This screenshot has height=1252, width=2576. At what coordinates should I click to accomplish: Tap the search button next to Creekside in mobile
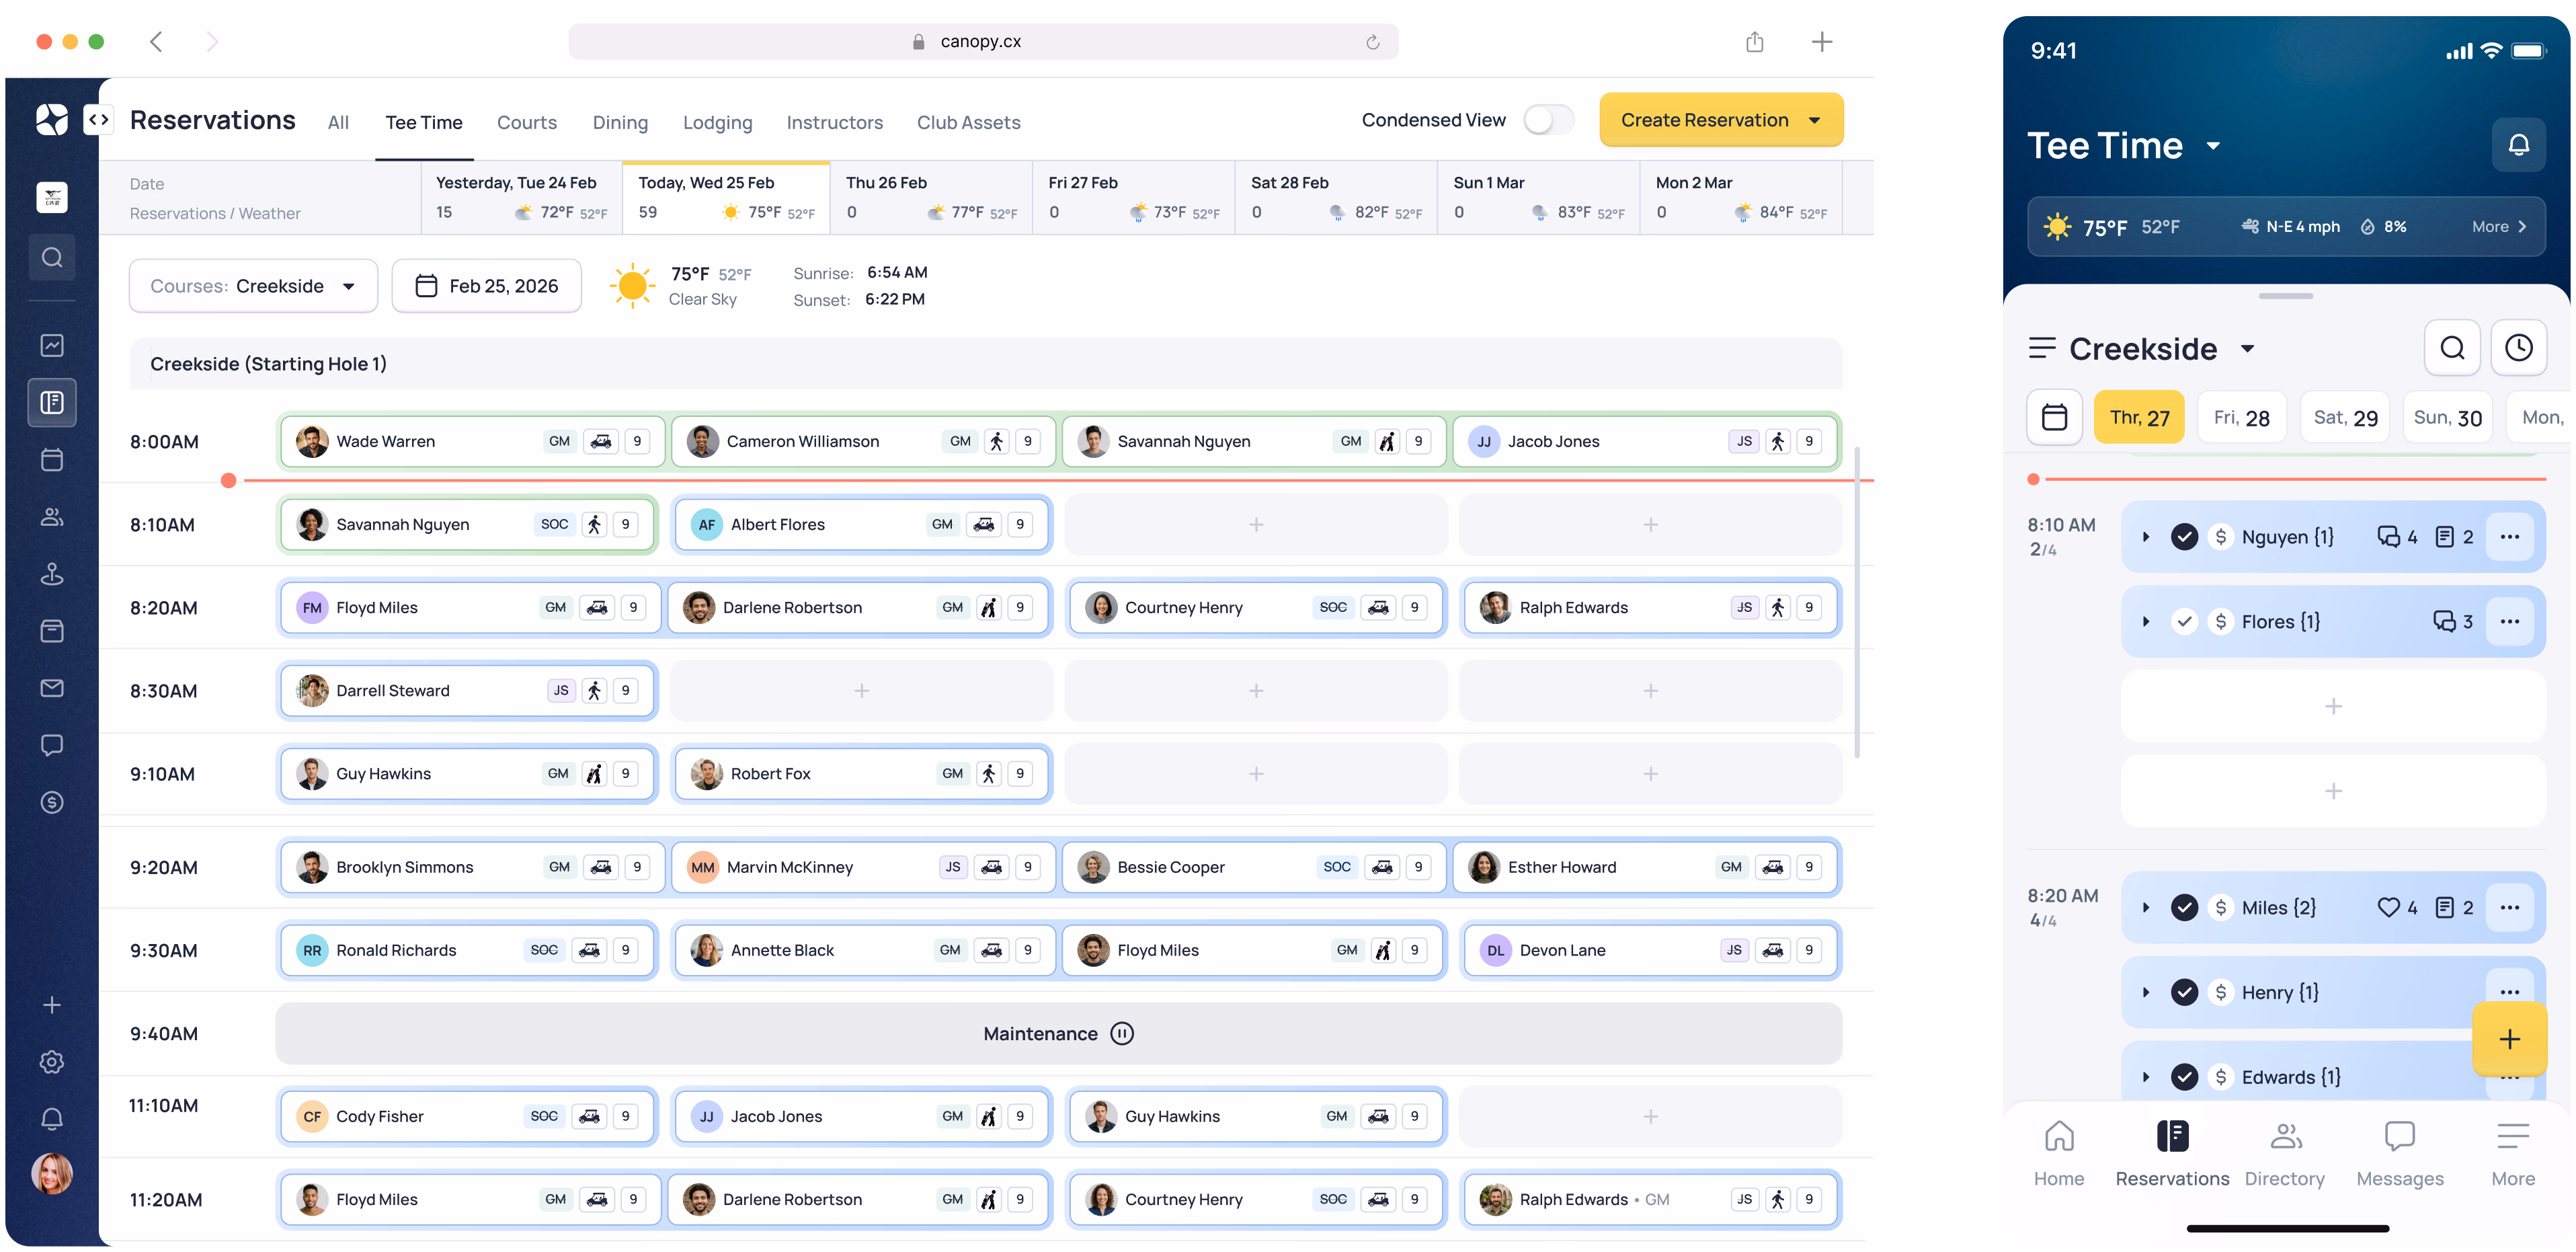coord(2452,348)
